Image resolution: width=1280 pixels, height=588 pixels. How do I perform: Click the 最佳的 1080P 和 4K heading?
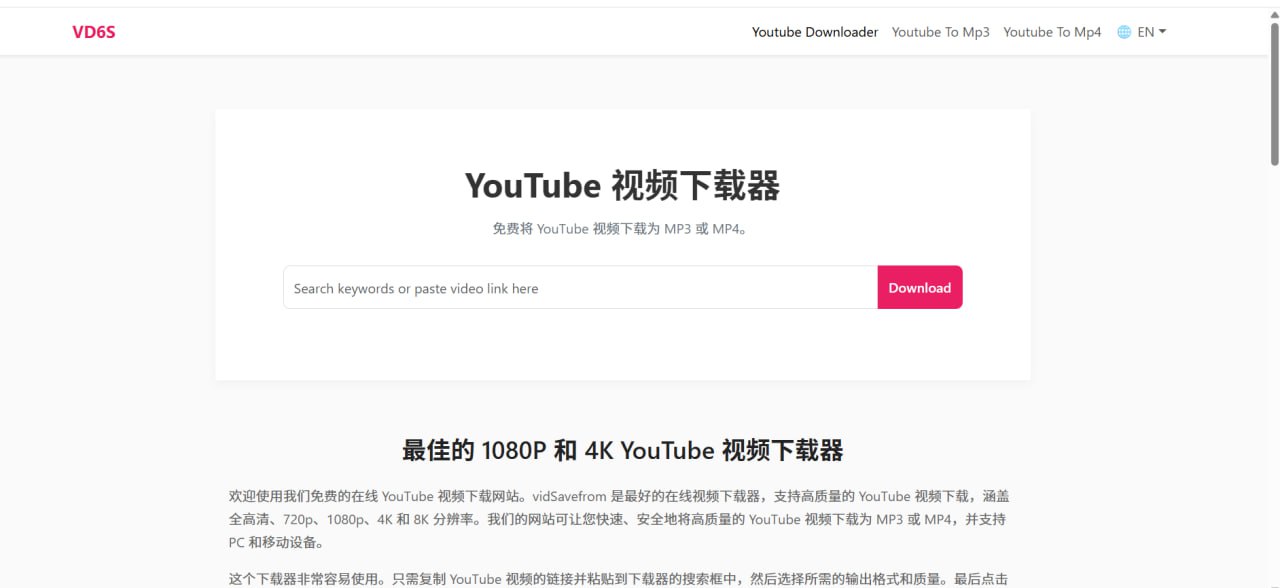coord(622,450)
